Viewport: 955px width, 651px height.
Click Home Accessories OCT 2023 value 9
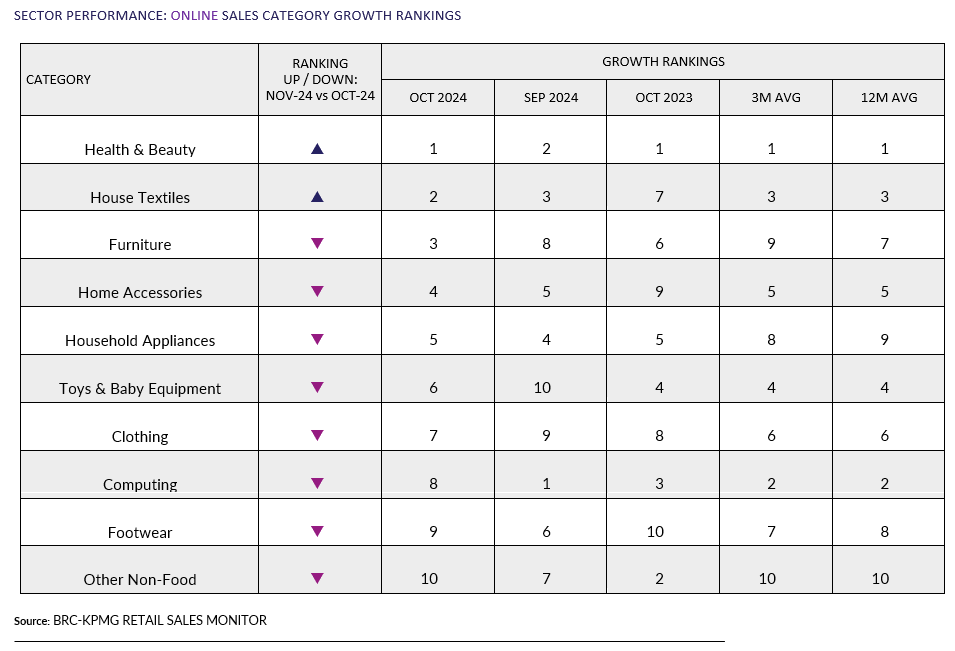[x=659, y=292]
